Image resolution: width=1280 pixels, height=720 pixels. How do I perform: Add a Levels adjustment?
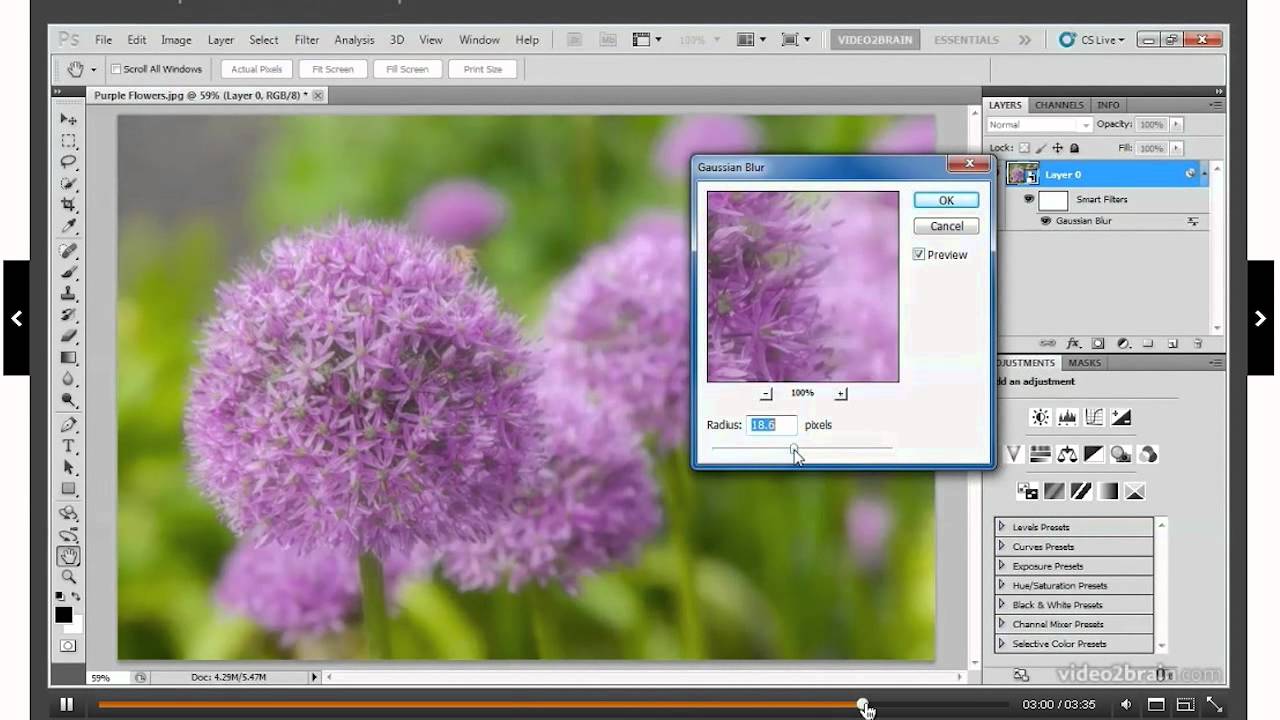click(x=1067, y=417)
